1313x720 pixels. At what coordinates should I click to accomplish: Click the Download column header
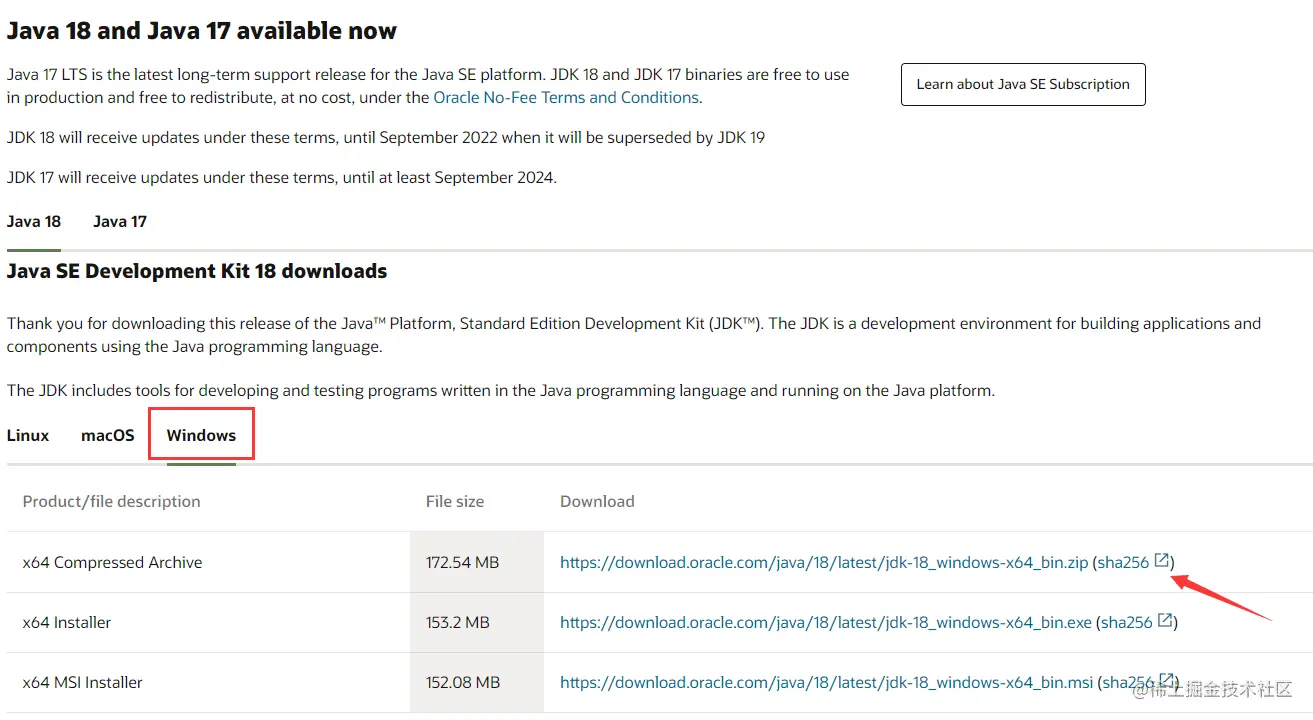click(x=597, y=502)
